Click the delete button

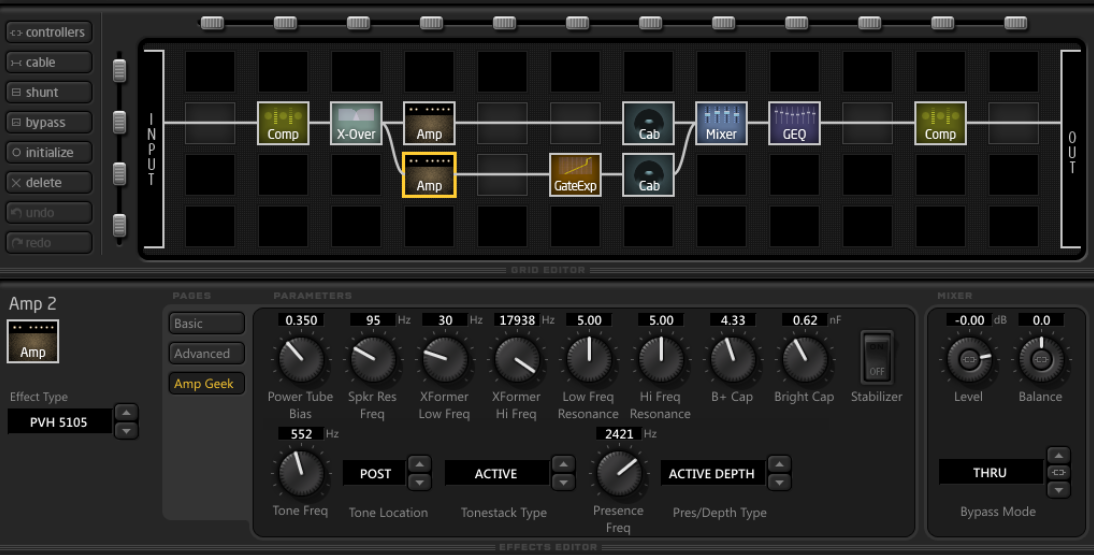click(49, 182)
